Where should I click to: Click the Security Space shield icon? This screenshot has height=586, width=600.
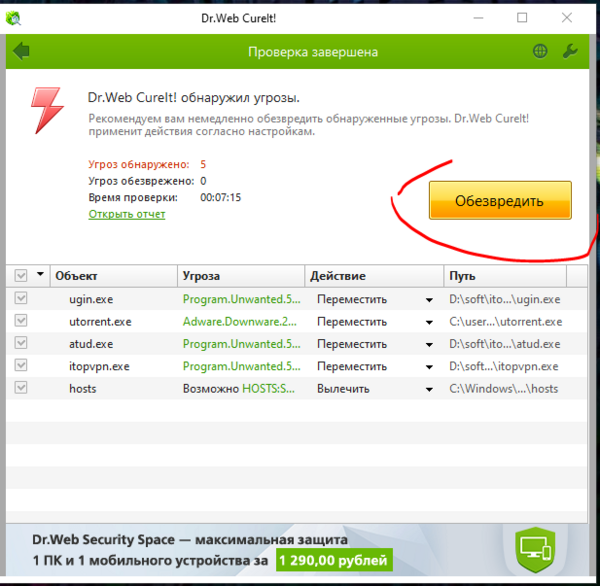tap(535, 549)
